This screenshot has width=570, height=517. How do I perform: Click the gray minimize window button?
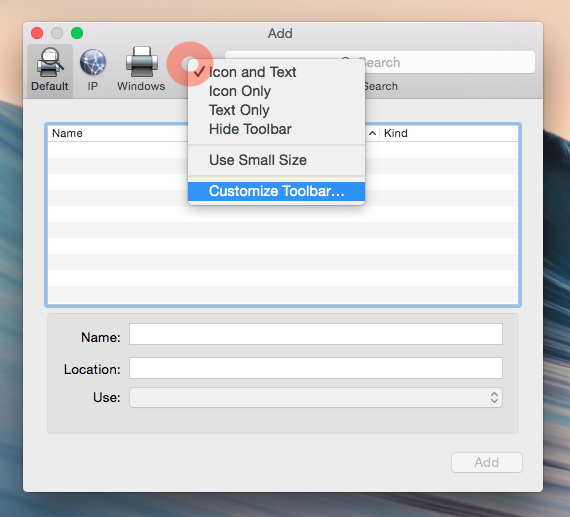point(57,33)
